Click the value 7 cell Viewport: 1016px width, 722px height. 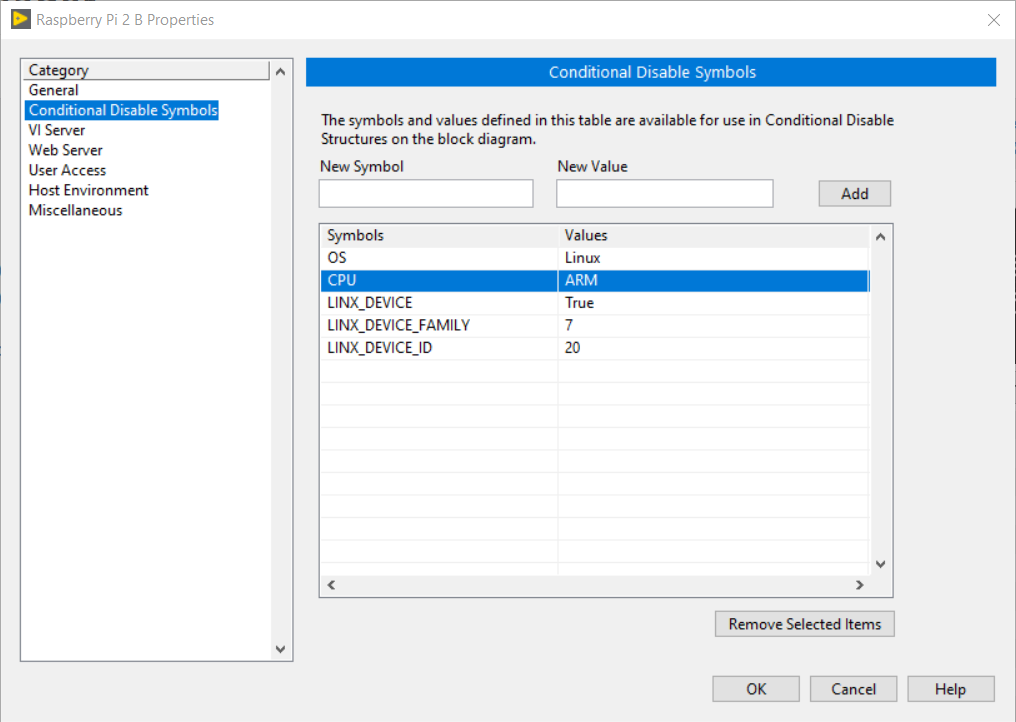pos(713,325)
